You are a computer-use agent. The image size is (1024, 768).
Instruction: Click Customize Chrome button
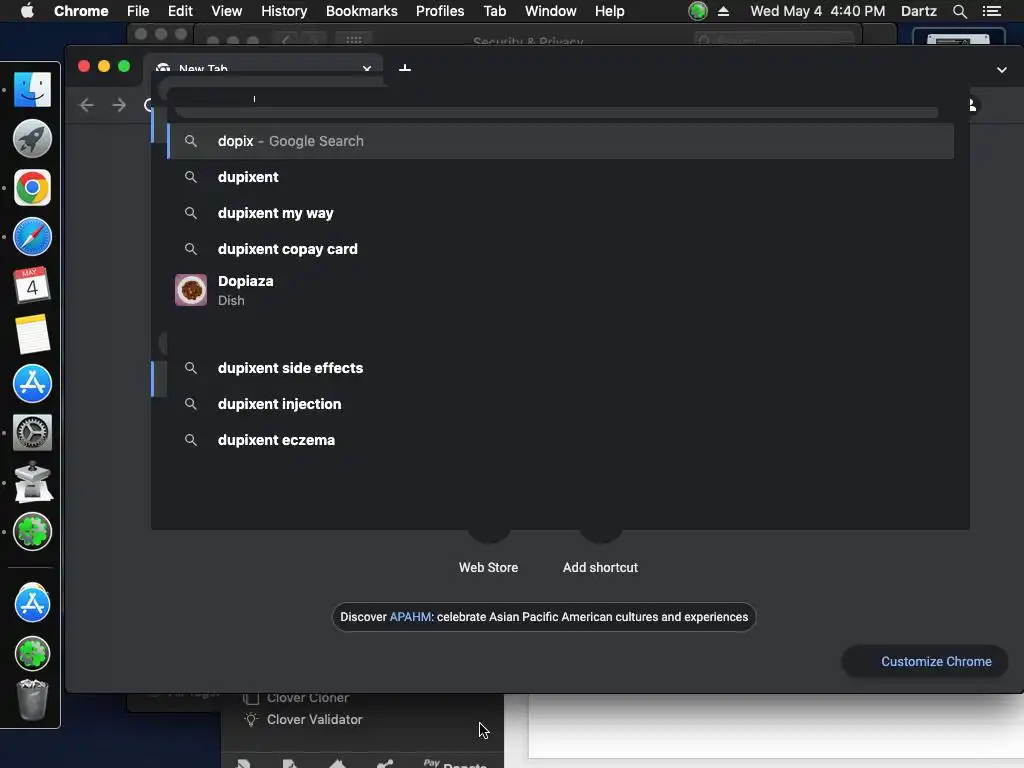(925, 662)
